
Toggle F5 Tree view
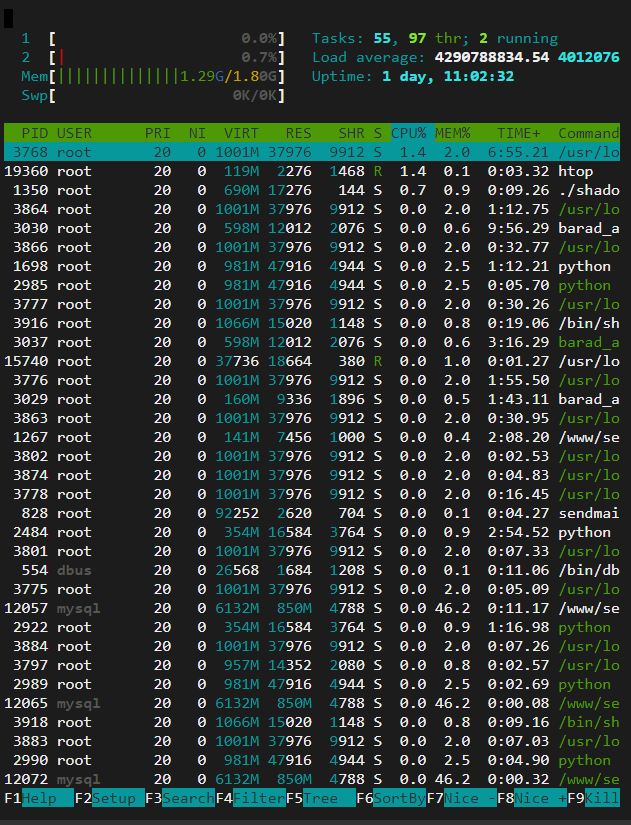coord(323,798)
